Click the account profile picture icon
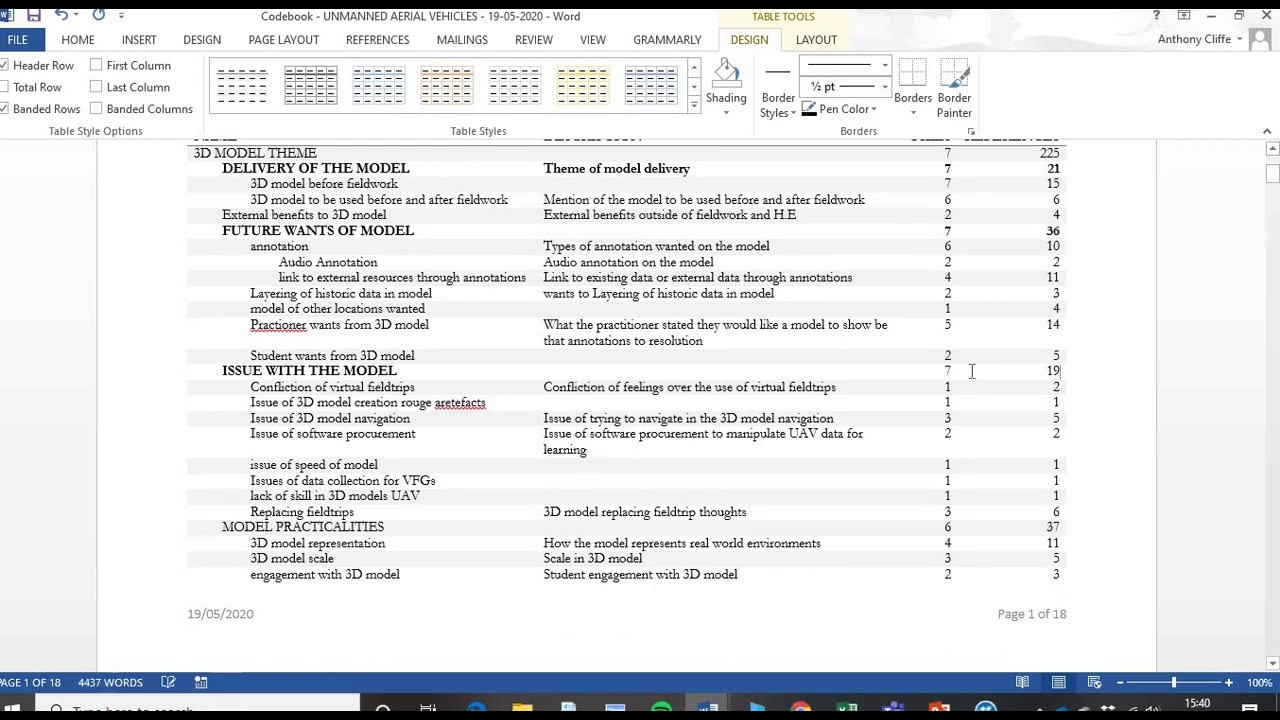Image resolution: width=1280 pixels, height=720 pixels. [1260, 40]
